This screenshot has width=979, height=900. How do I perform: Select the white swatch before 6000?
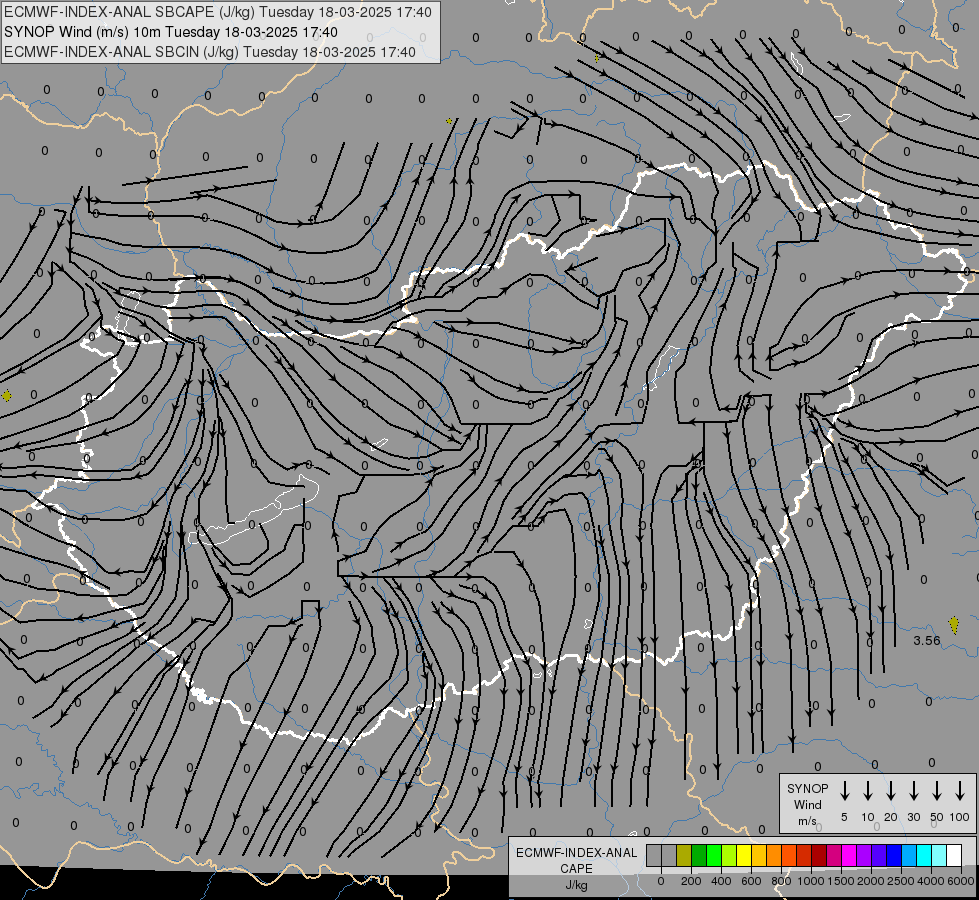(x=953, y=855)
